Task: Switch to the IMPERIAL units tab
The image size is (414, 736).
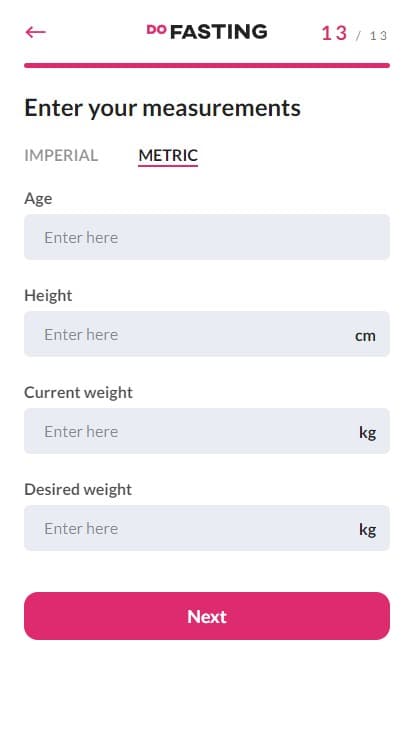Action: tap(61, 155)
